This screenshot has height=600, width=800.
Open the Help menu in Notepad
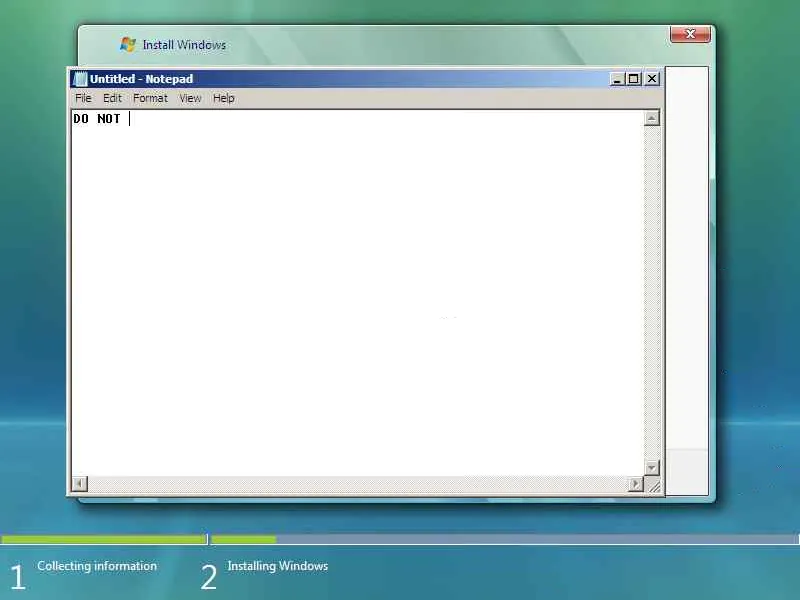click(x=223, y=98)
